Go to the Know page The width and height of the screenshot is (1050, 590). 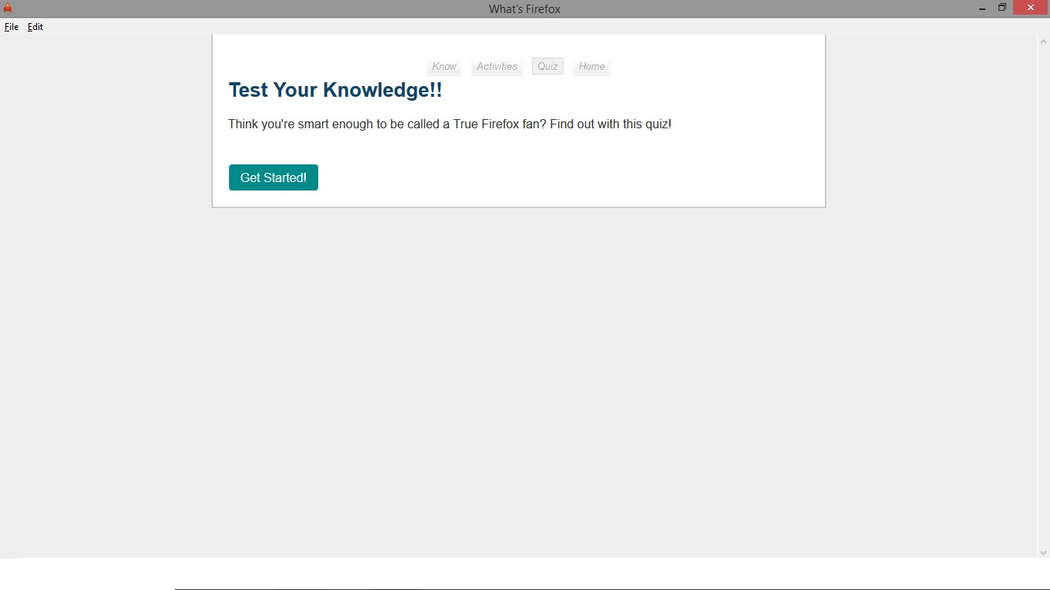pos(444,67)
